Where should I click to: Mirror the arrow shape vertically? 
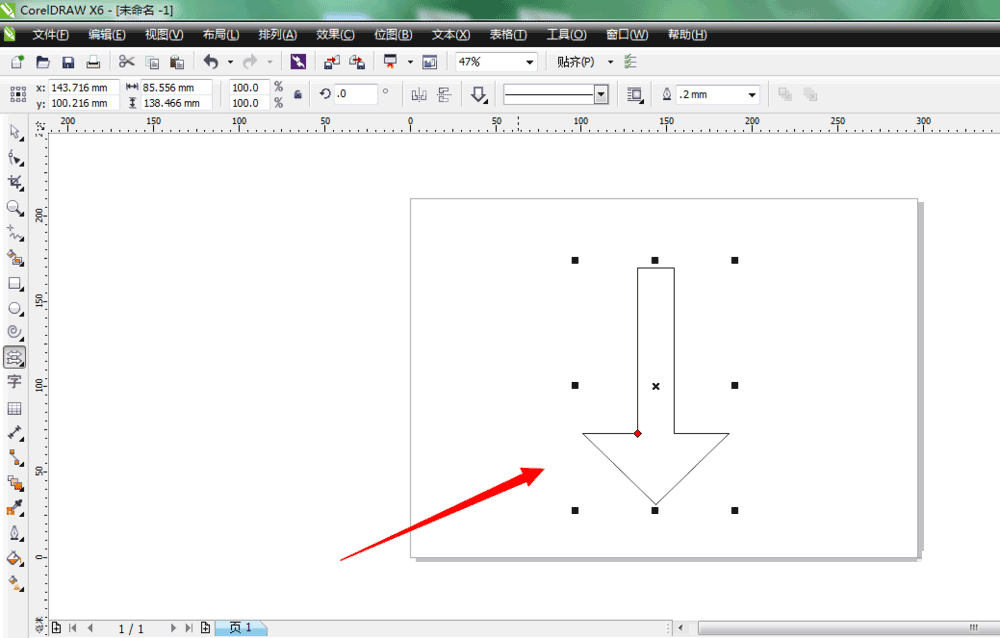point(445,95)
